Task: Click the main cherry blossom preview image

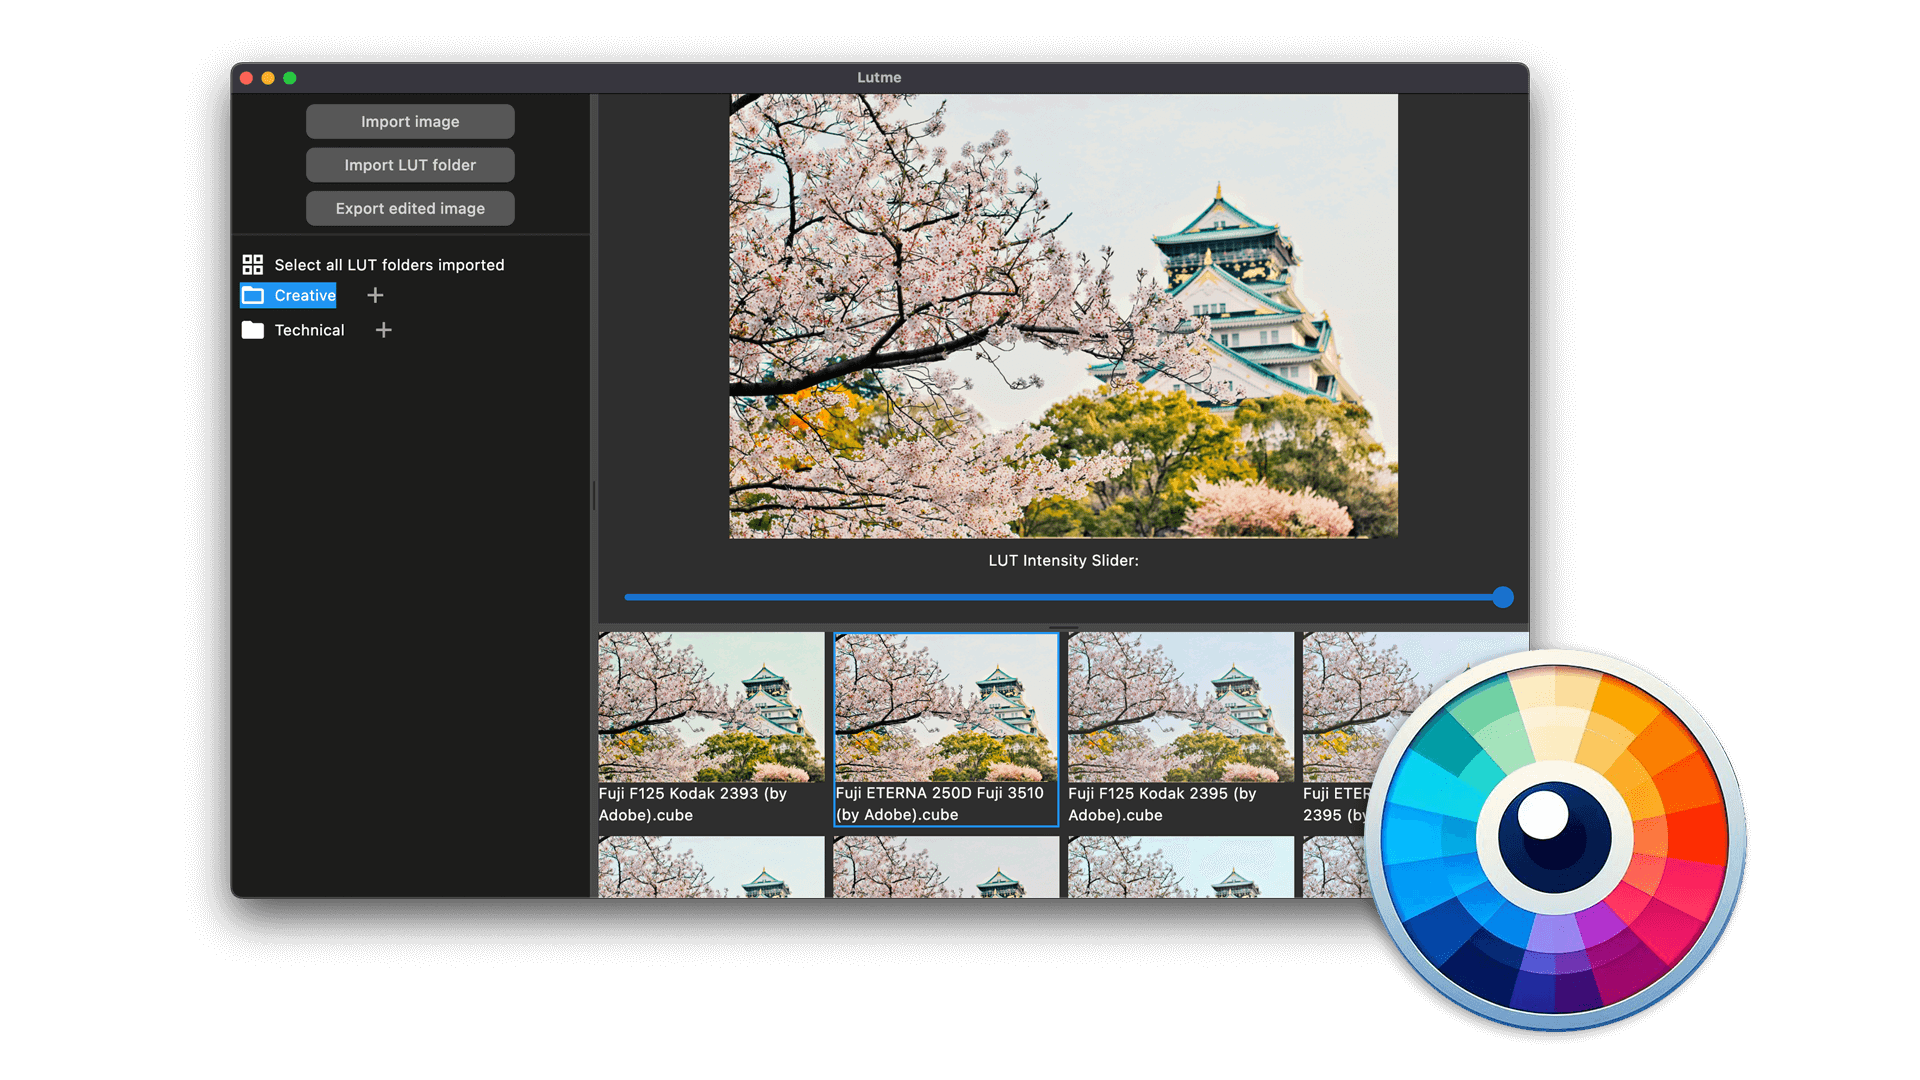Action: [1063, 316]
